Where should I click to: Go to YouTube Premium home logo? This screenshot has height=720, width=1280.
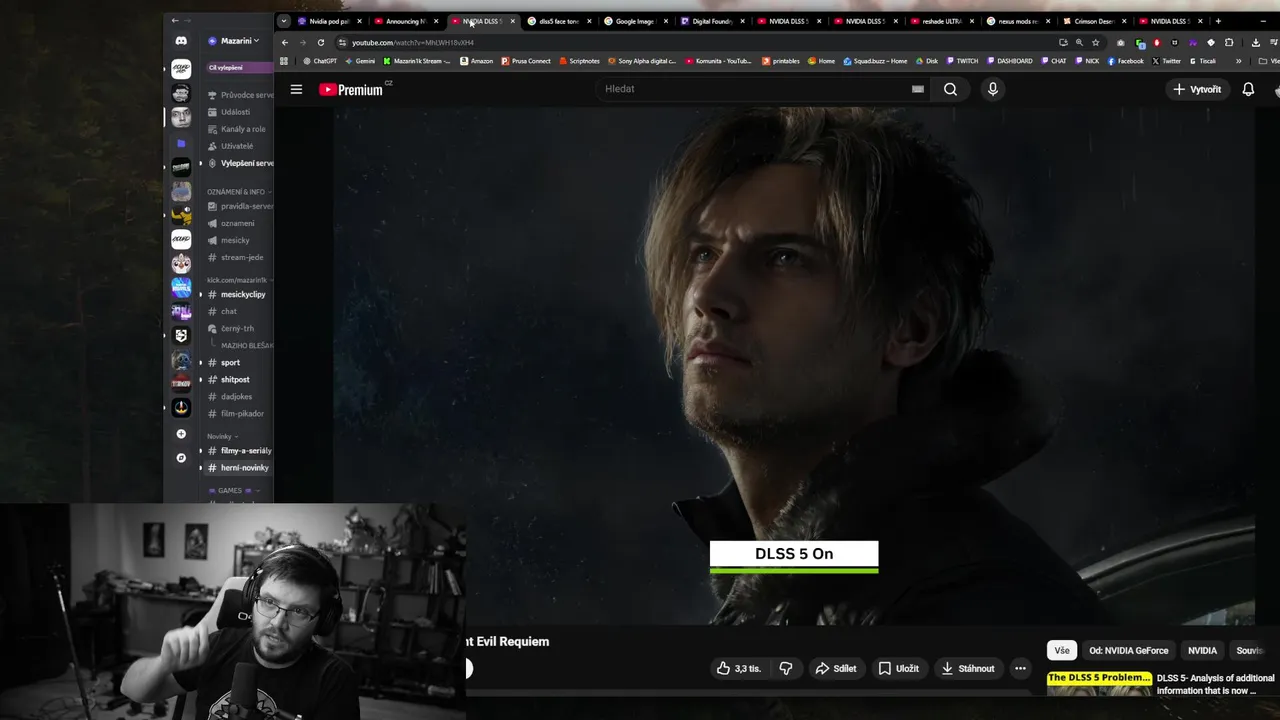pyautogui.click(x=351, y=89)
